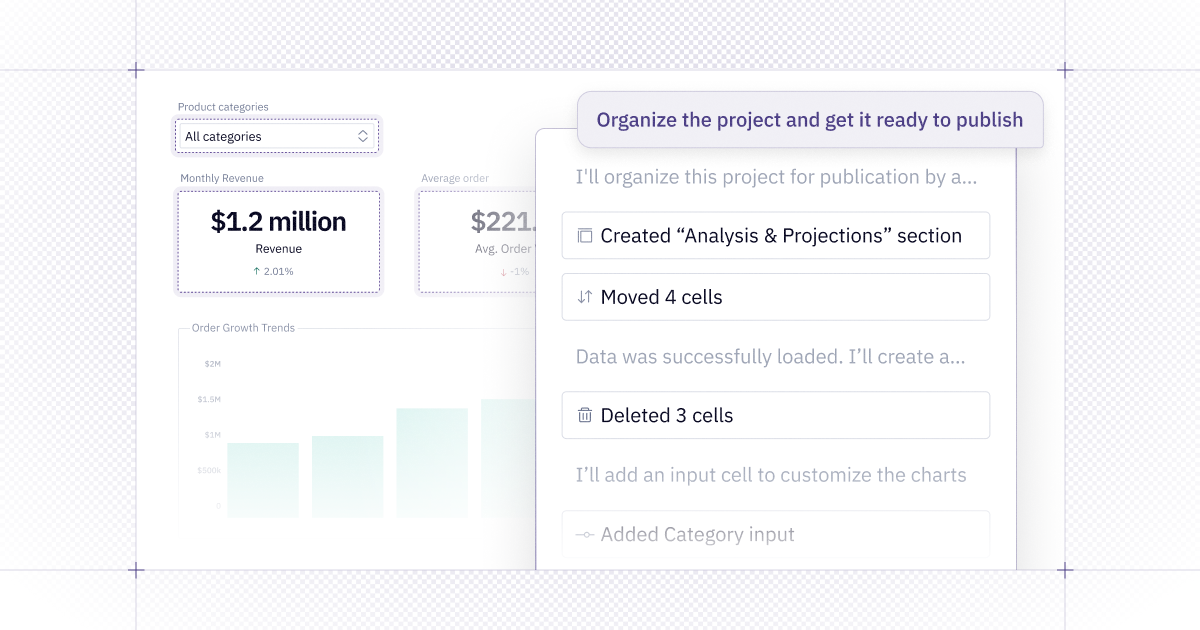Click the input icon beside Added Category input
The height and width of the screenshot is (630, 1200).
point(585,535)
